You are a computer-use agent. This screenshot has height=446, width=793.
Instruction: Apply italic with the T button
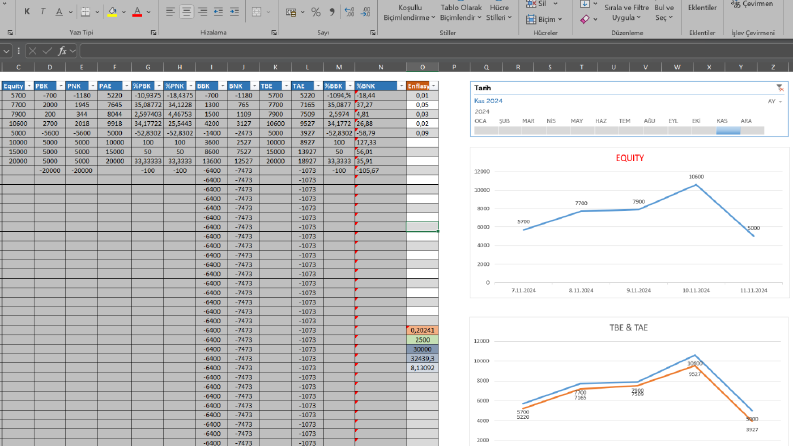point(42,11)
